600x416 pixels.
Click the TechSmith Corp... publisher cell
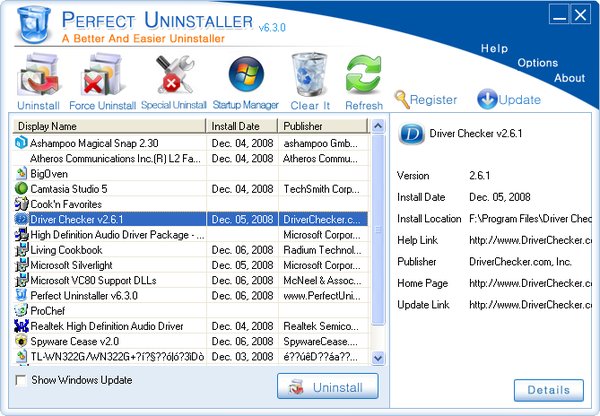pos(323,189)
